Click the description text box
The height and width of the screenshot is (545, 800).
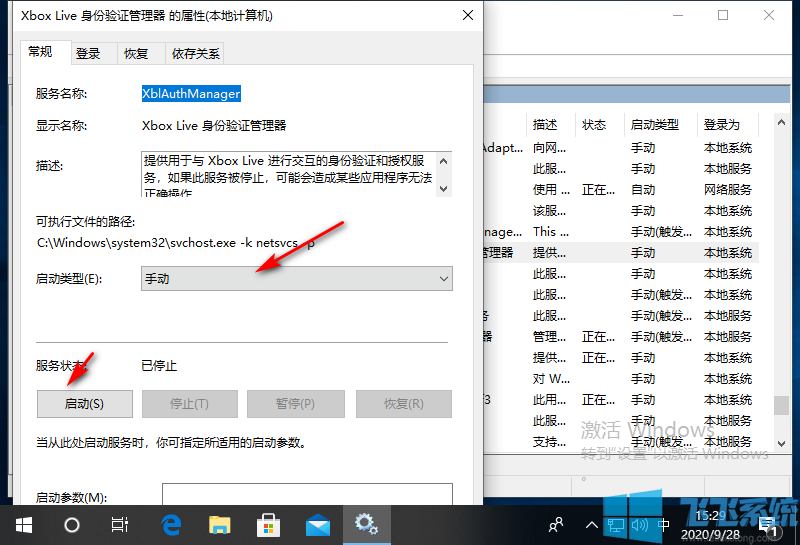point(290,174)
